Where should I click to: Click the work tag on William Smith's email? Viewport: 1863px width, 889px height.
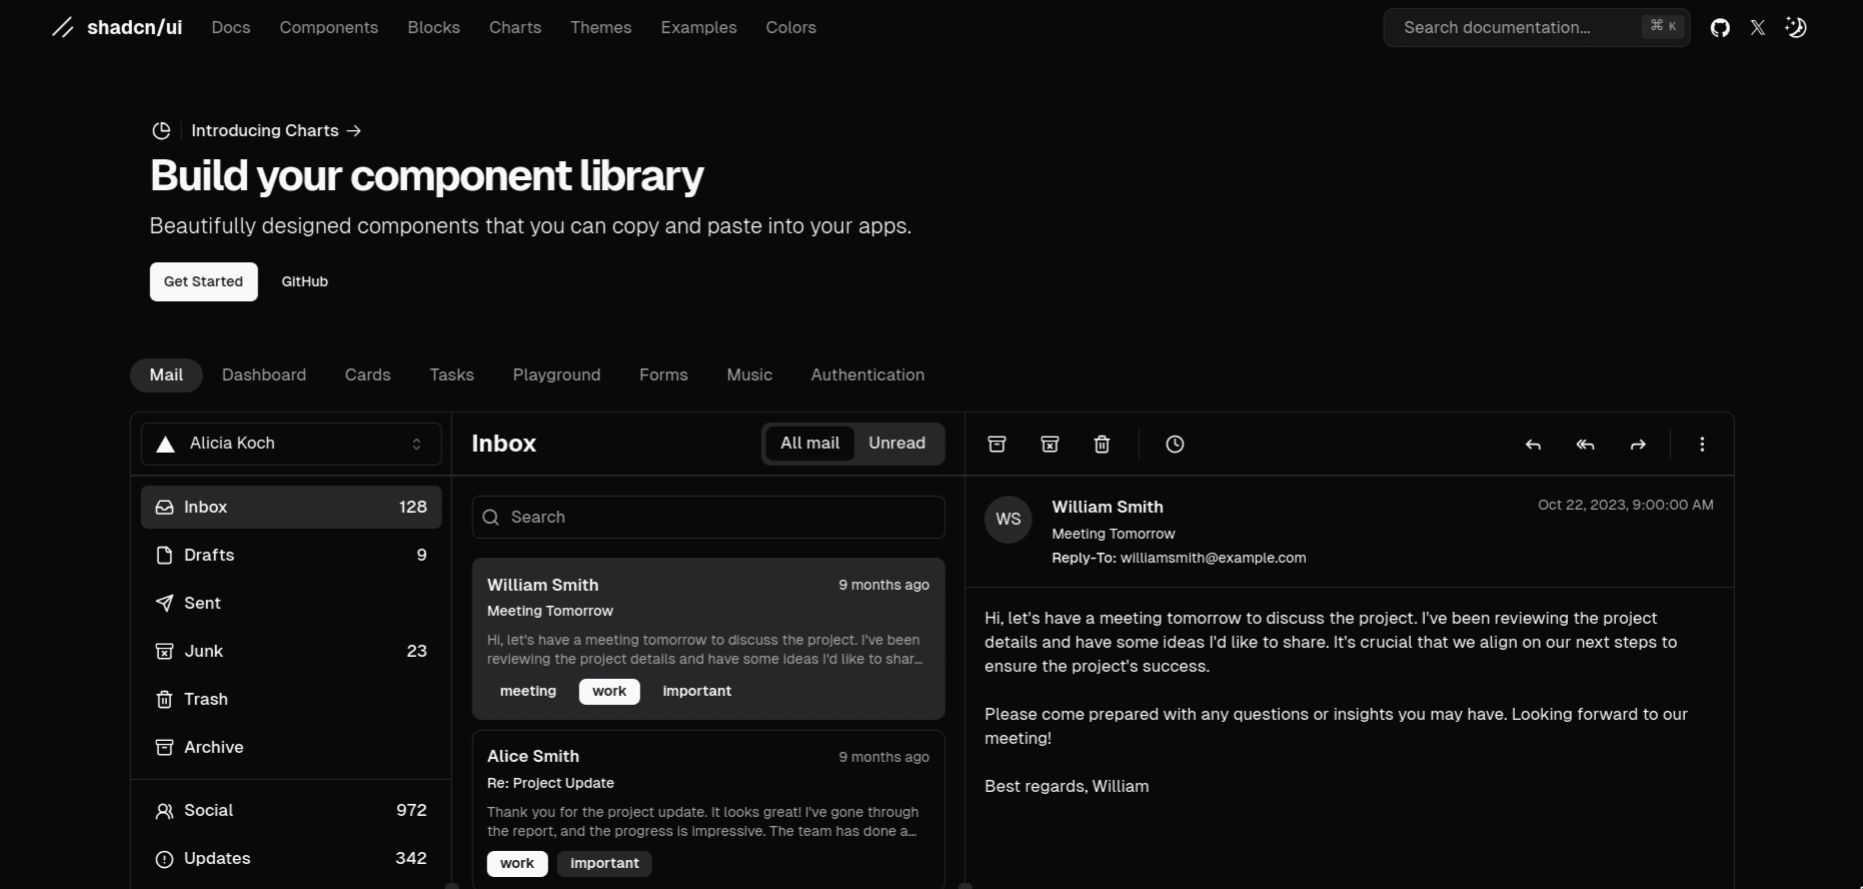(609, 691)
